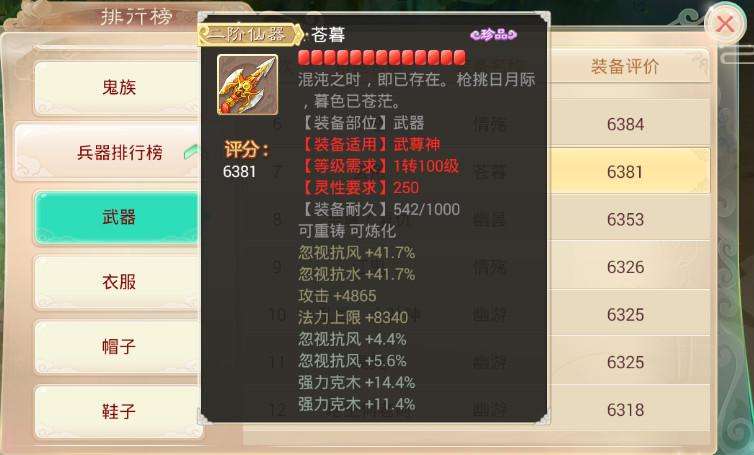Click the 可重铸 可炼化 text line

coord(347,231)
